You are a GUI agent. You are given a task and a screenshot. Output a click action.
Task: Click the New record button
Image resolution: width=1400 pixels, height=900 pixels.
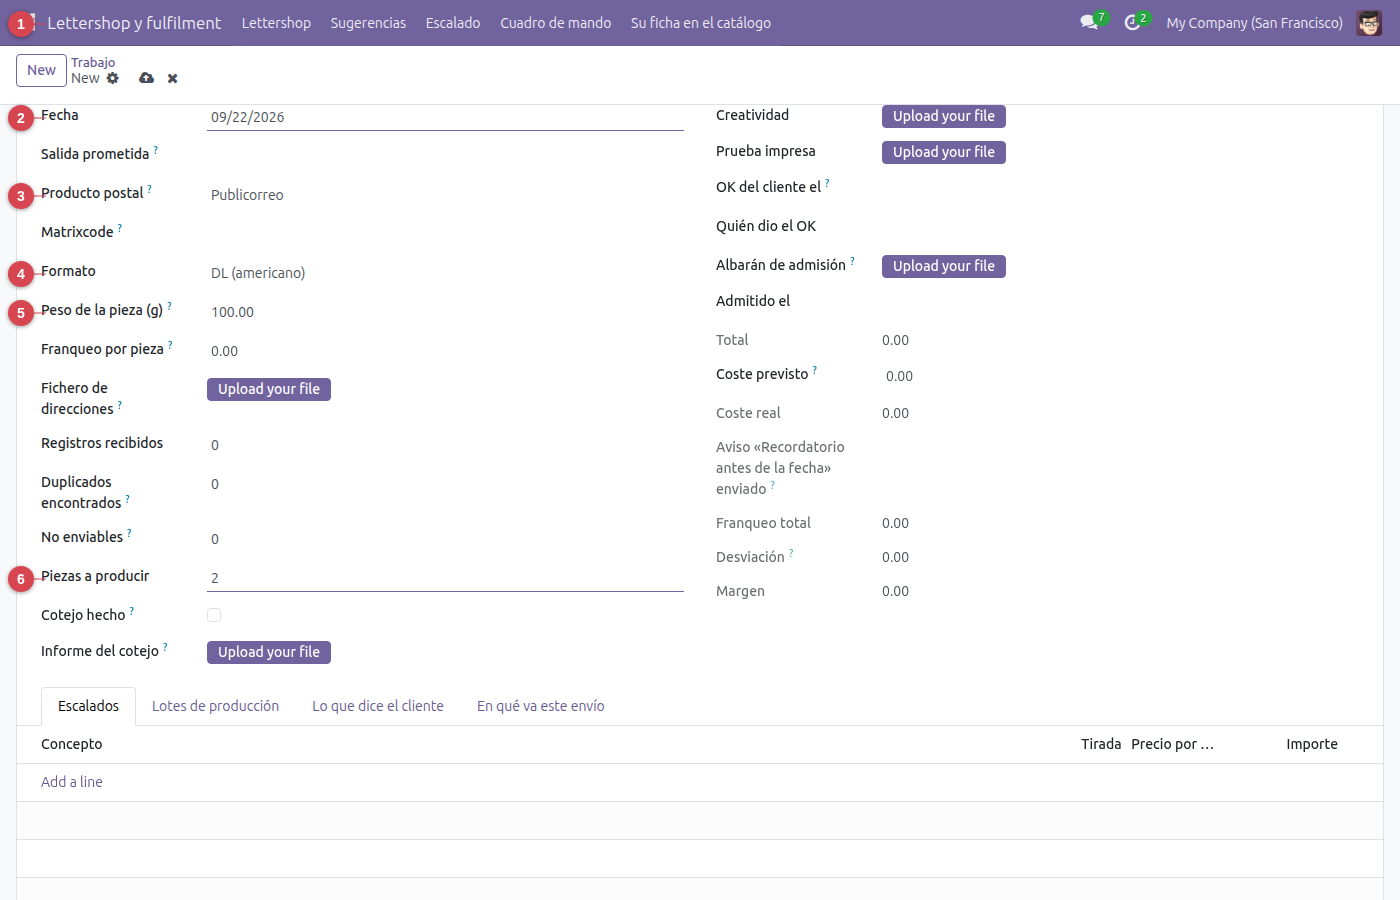(41, 70)
